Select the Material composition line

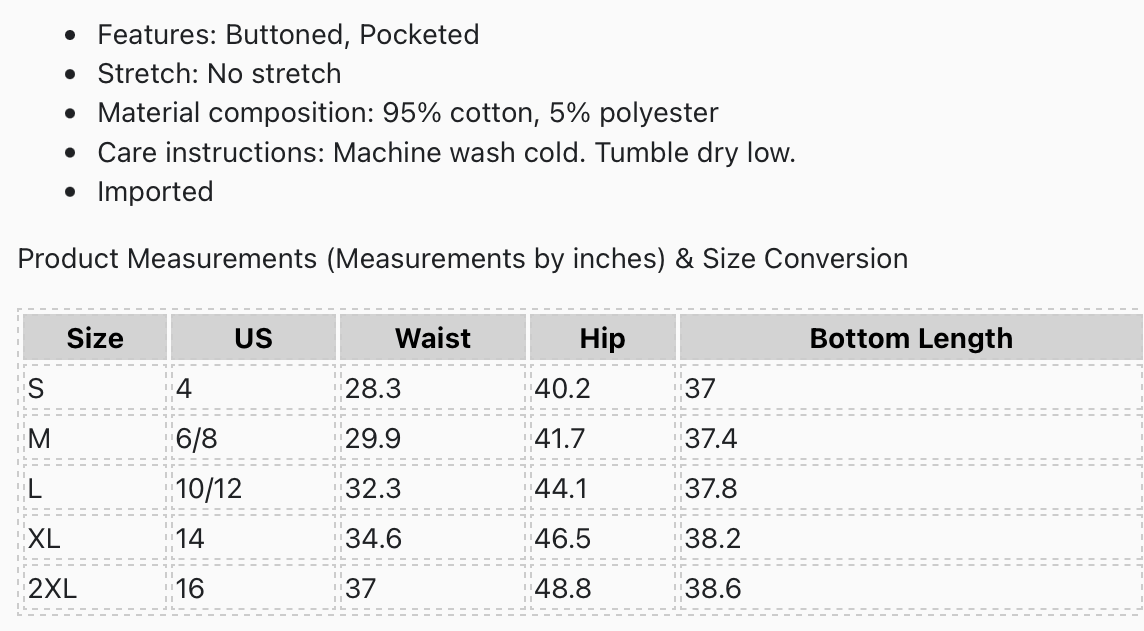pyautogui.click(x=408, y=113)
